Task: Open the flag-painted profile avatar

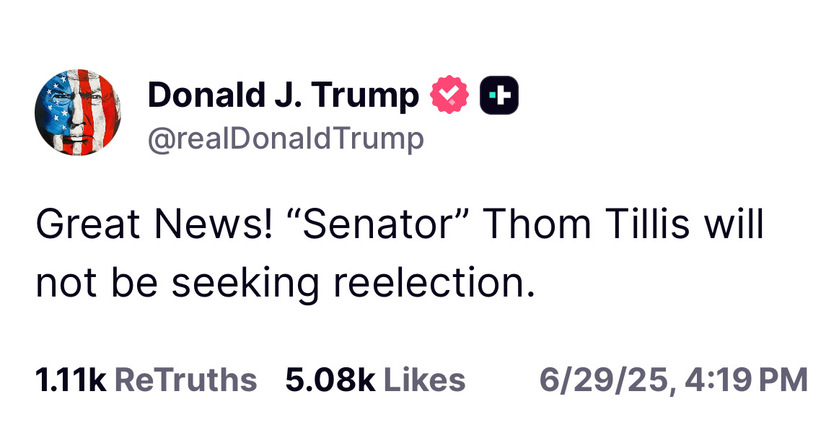Action: point(78,112)
